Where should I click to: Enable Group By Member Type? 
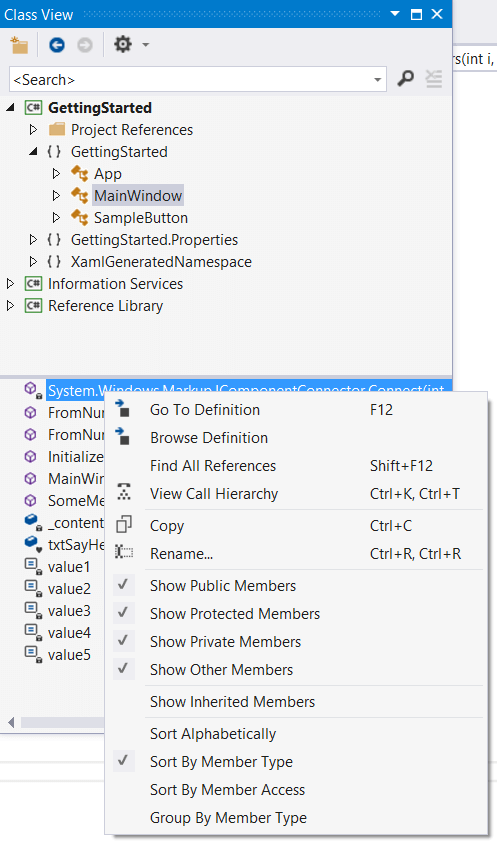[296, 818]
